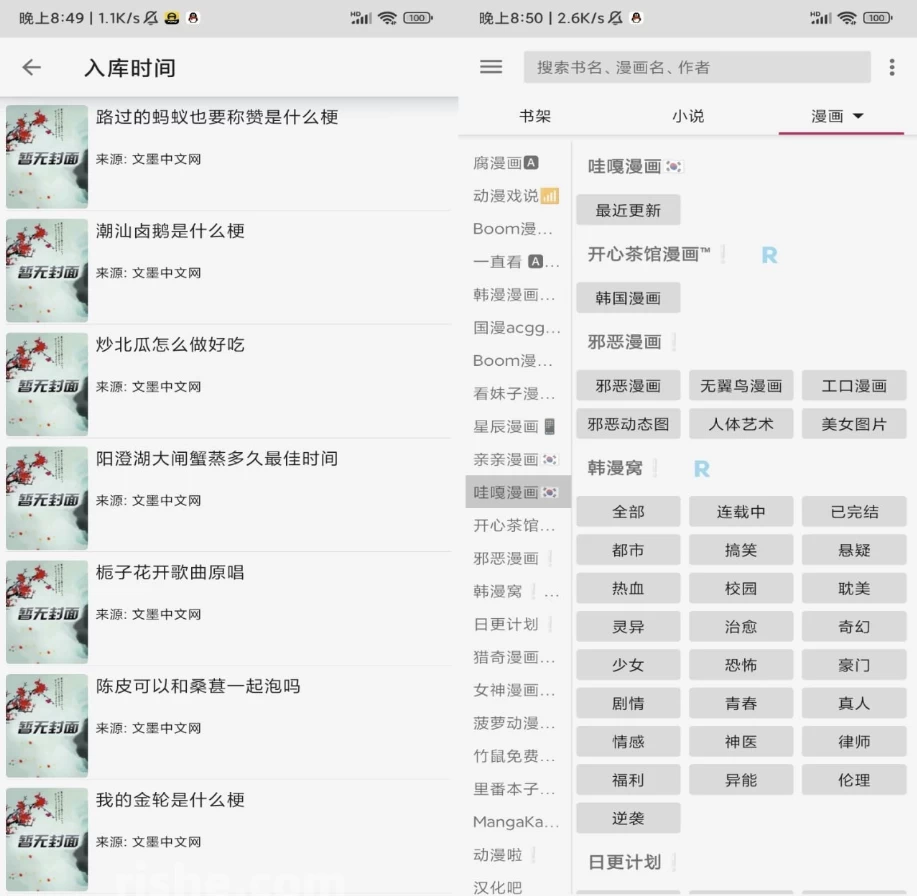Switch to the 小说 tab
Screen dimensions: 917x896
[x=688, y=116]
